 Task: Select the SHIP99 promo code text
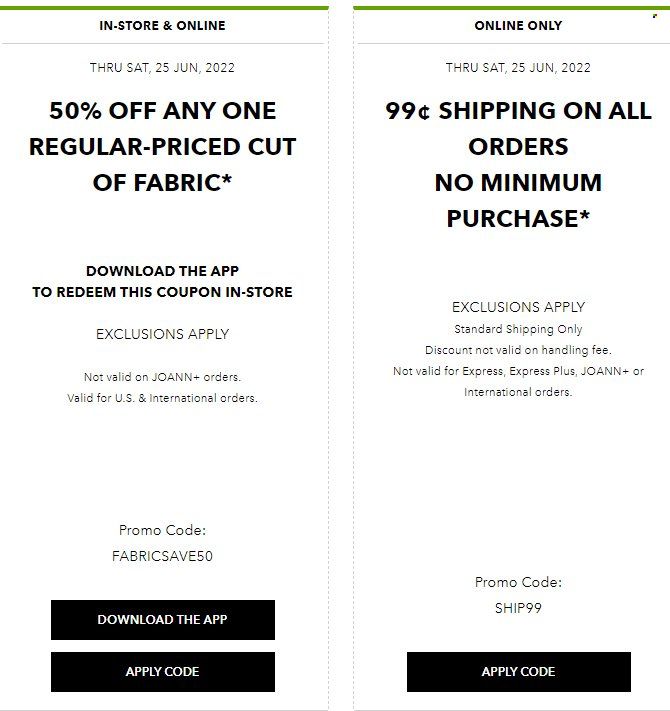518,608
